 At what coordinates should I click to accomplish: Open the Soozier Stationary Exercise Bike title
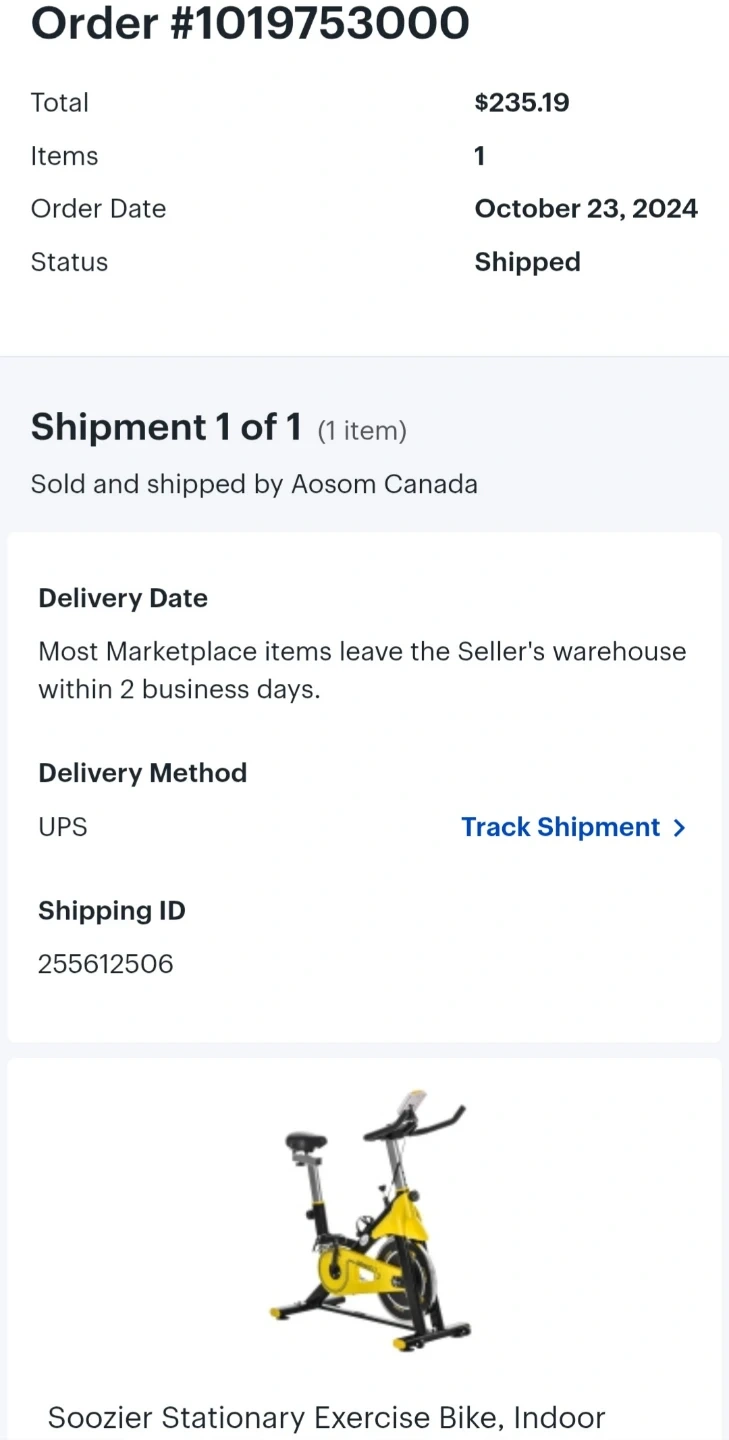pos(326,1418)
